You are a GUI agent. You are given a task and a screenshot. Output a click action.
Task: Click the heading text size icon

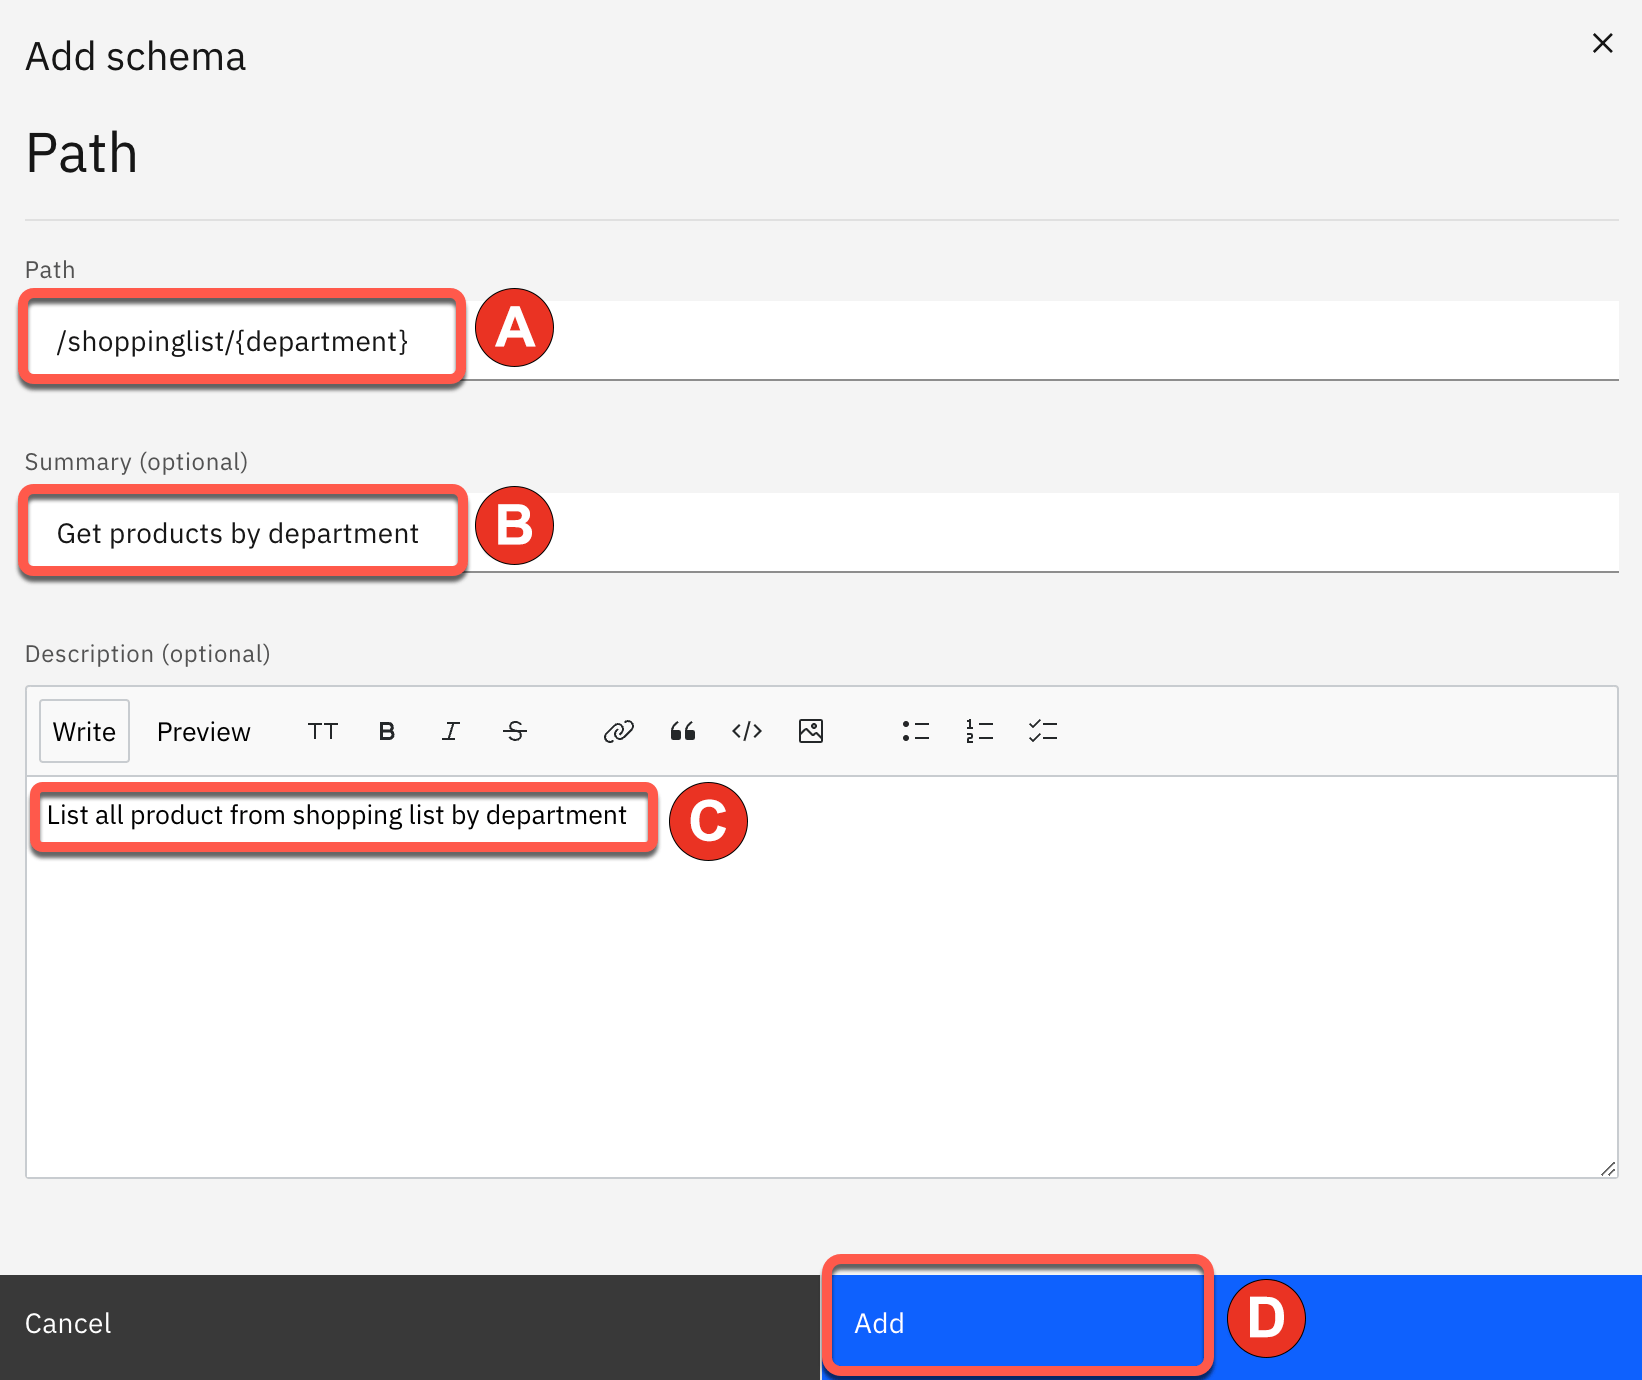coord(322,732)
